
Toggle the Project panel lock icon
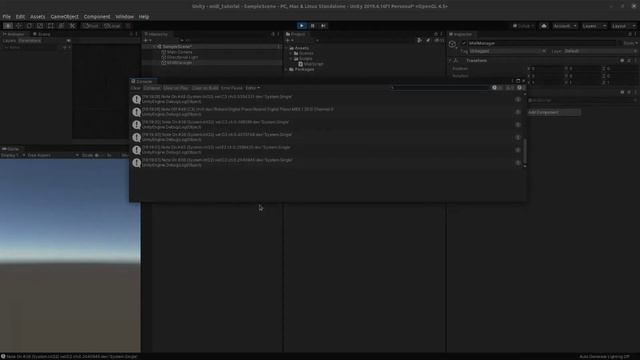(436, 34)
